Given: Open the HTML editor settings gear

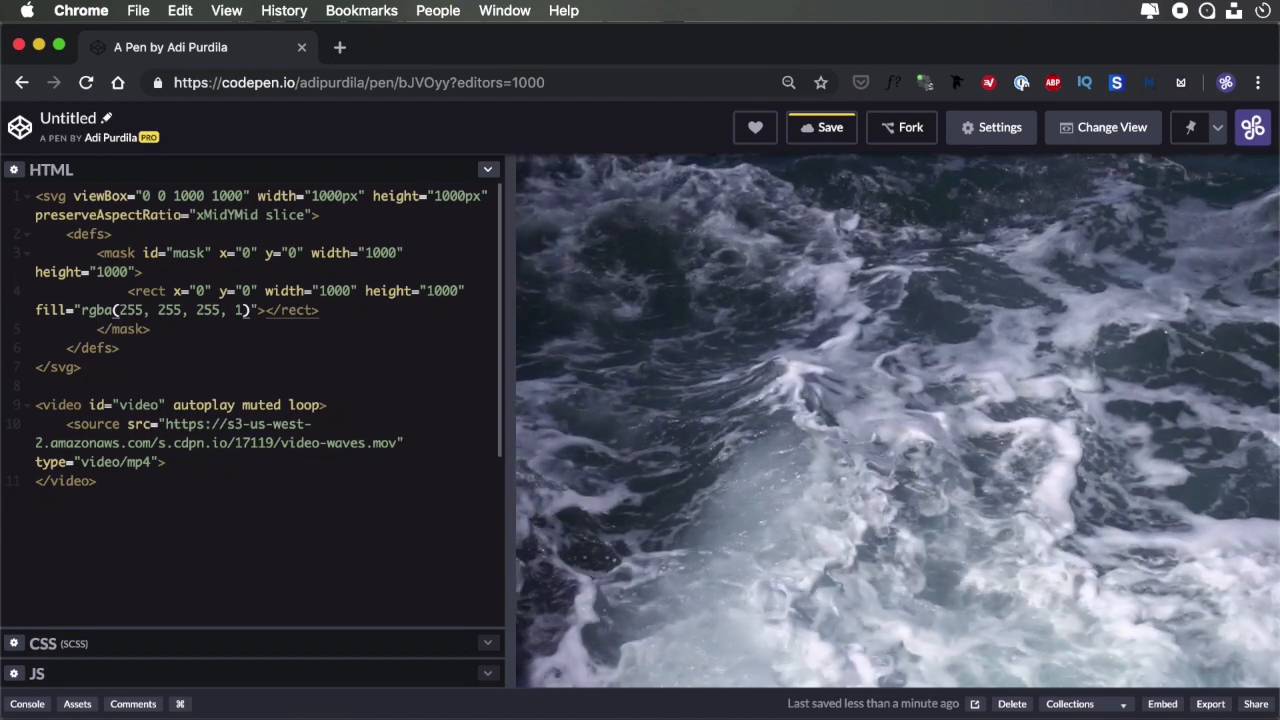Looking at the screenshot, I should pyautogui.click(x=14, y=170).
